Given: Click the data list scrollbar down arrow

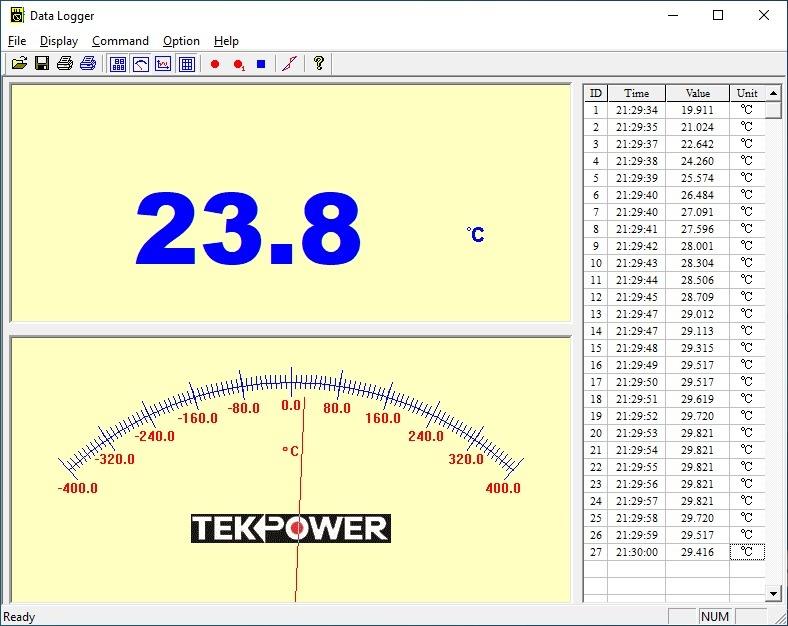Looking at the screenshot, I should tap(772, 594).
